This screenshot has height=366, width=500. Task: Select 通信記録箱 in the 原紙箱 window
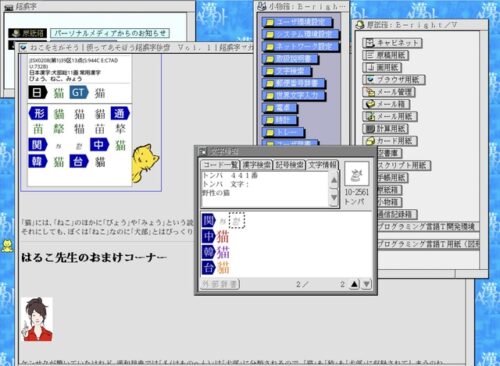398,214
